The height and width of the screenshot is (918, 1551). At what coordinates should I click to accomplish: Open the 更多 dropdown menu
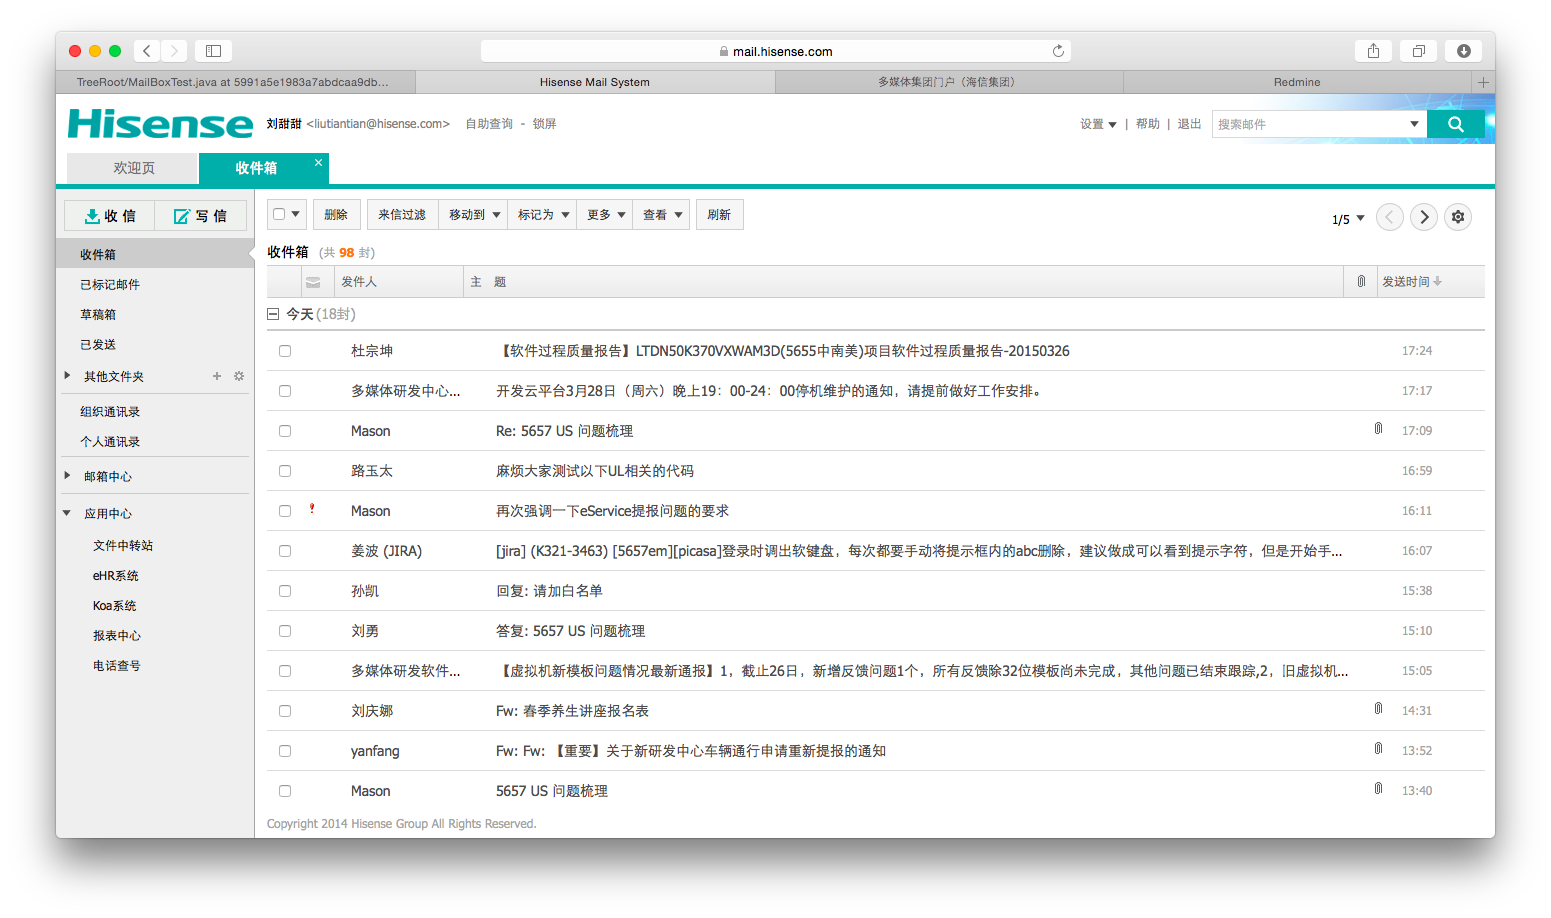(605, 215)
